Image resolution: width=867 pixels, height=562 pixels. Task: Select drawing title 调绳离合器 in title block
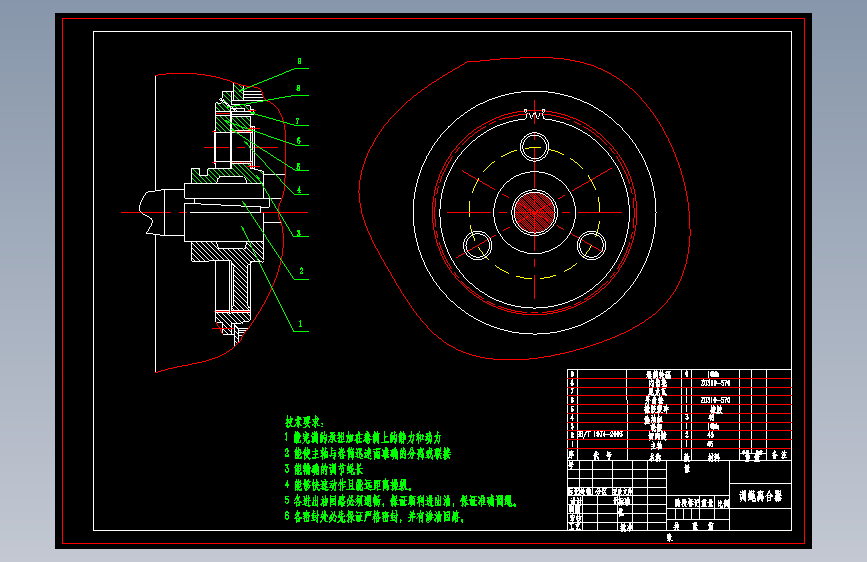pyautogui.click(x=761, y=496)
